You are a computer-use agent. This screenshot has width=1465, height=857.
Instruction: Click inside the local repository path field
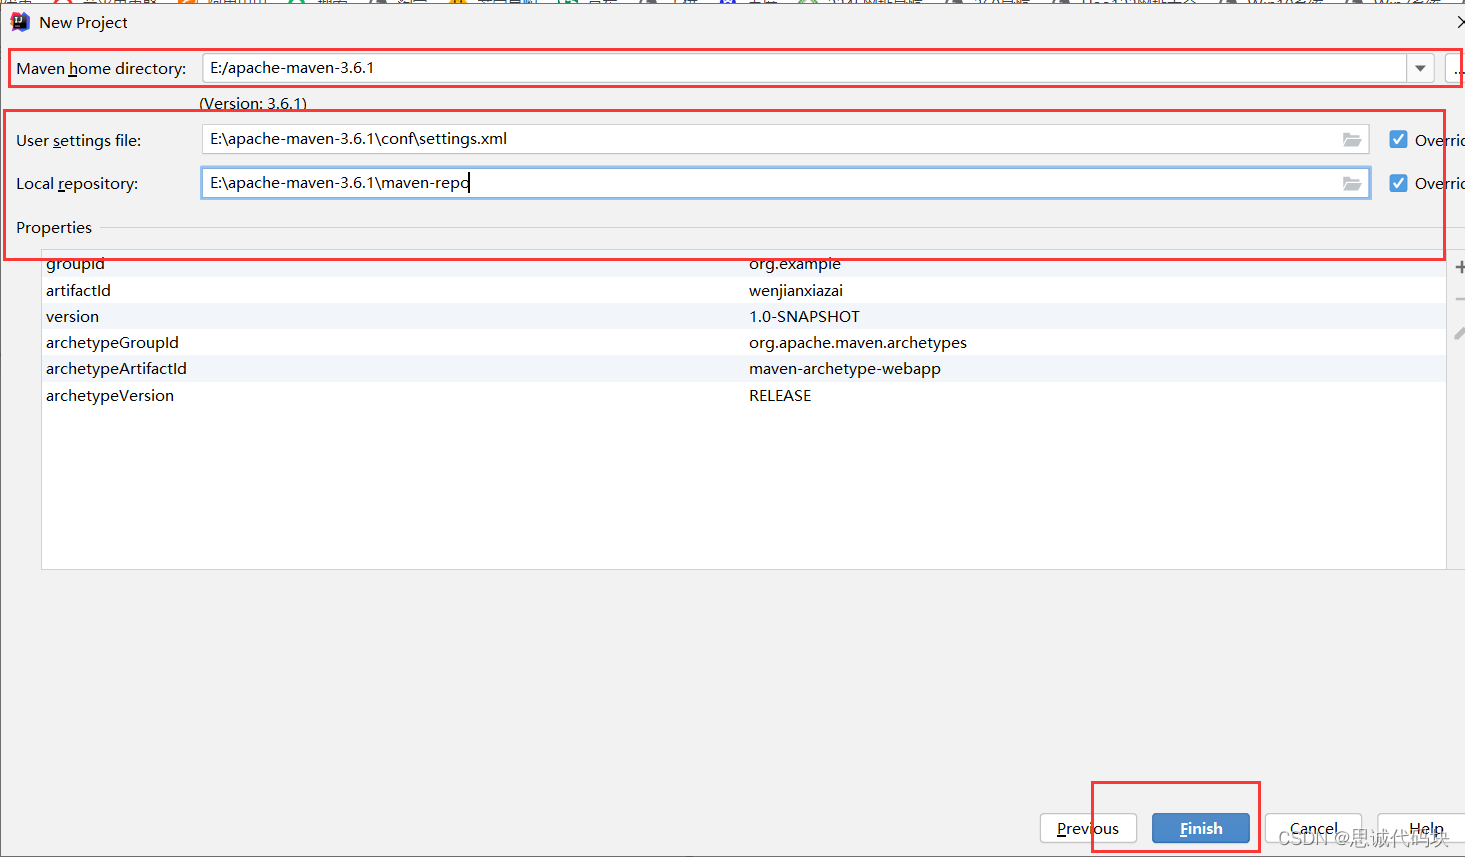(x=700, y=183)
